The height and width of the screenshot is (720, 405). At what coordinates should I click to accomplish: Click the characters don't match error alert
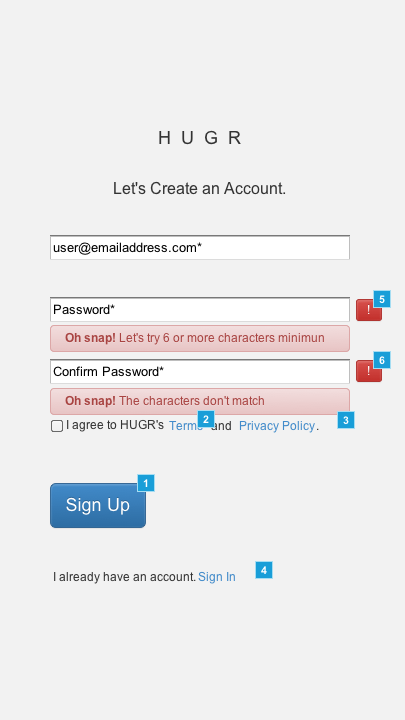coord(200,401)
